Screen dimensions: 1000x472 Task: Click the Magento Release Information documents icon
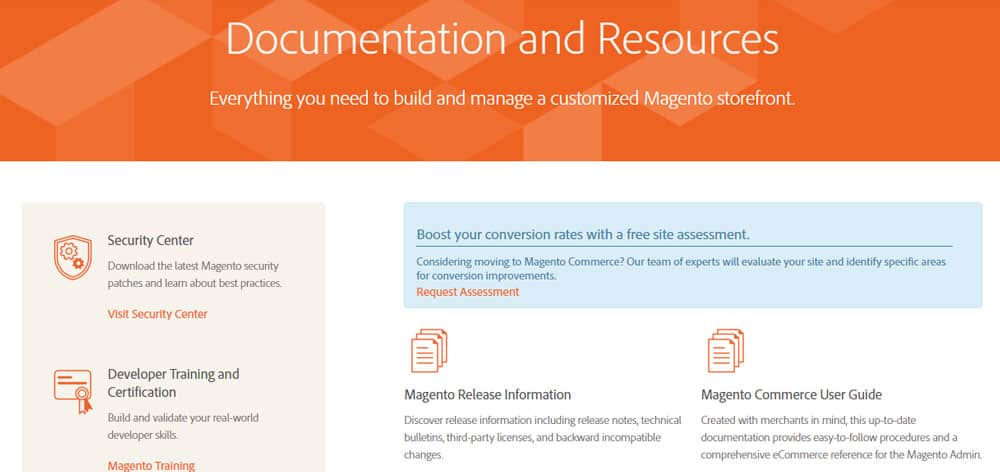click(x=429, y=351)
